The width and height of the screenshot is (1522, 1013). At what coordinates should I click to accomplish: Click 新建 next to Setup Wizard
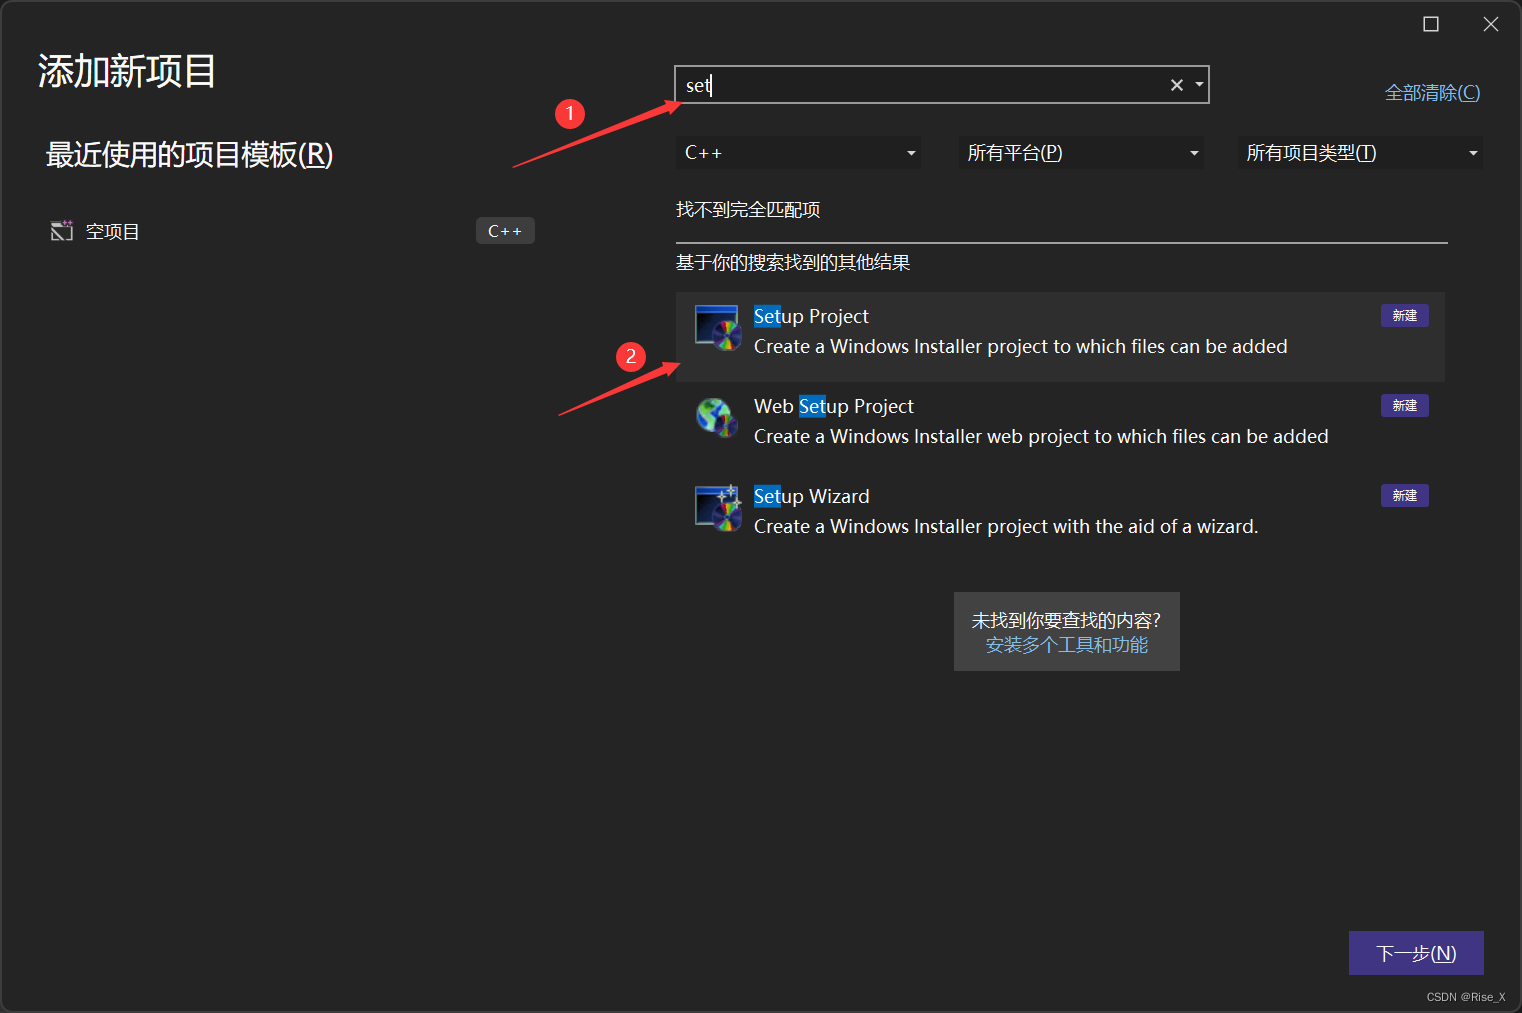pos(1404,495)
